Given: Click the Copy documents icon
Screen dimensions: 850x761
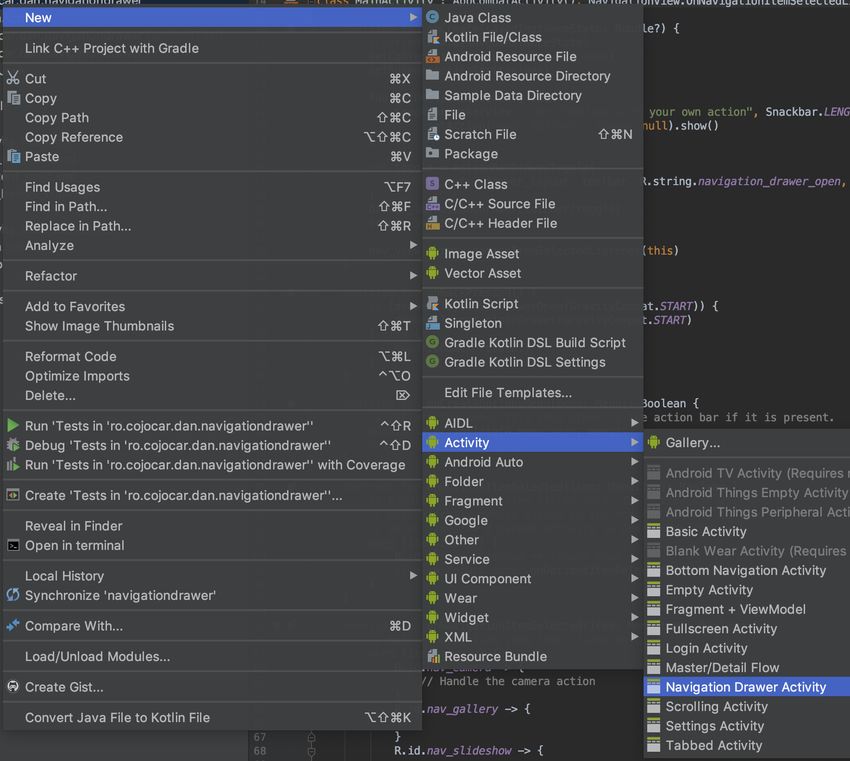Looking at the screenshot, I should pyautogui.click(x=13, y=98).
